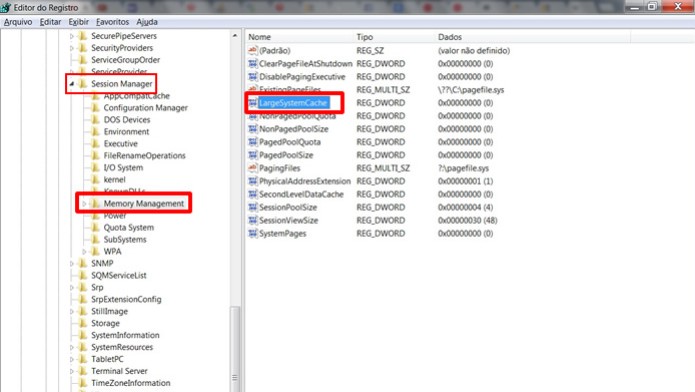Select the SystemInformation key label
695x392 pixels.
point(125,335)
